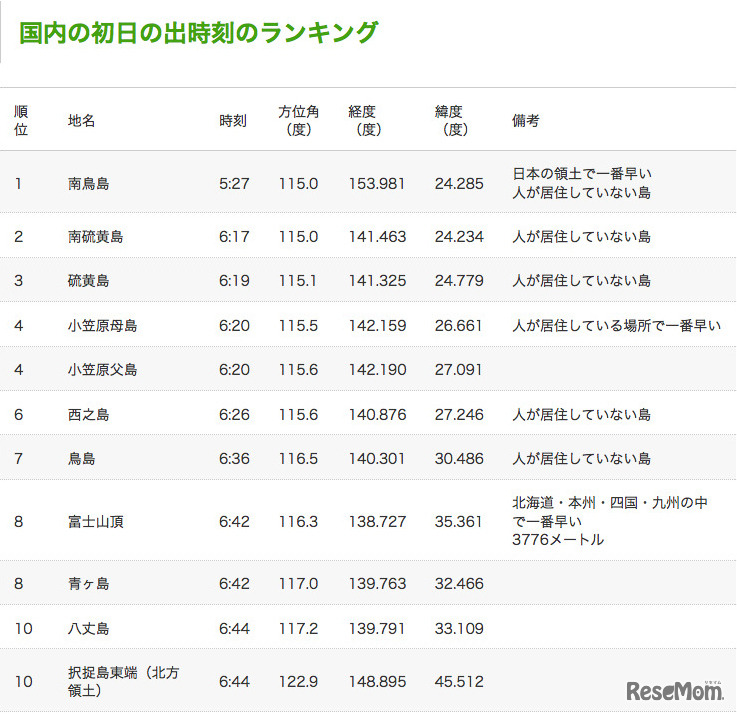Click latitude value 24.285
The width and height of the screenshot is (737, 714).
pyautogui.click(x=459, y=183)
